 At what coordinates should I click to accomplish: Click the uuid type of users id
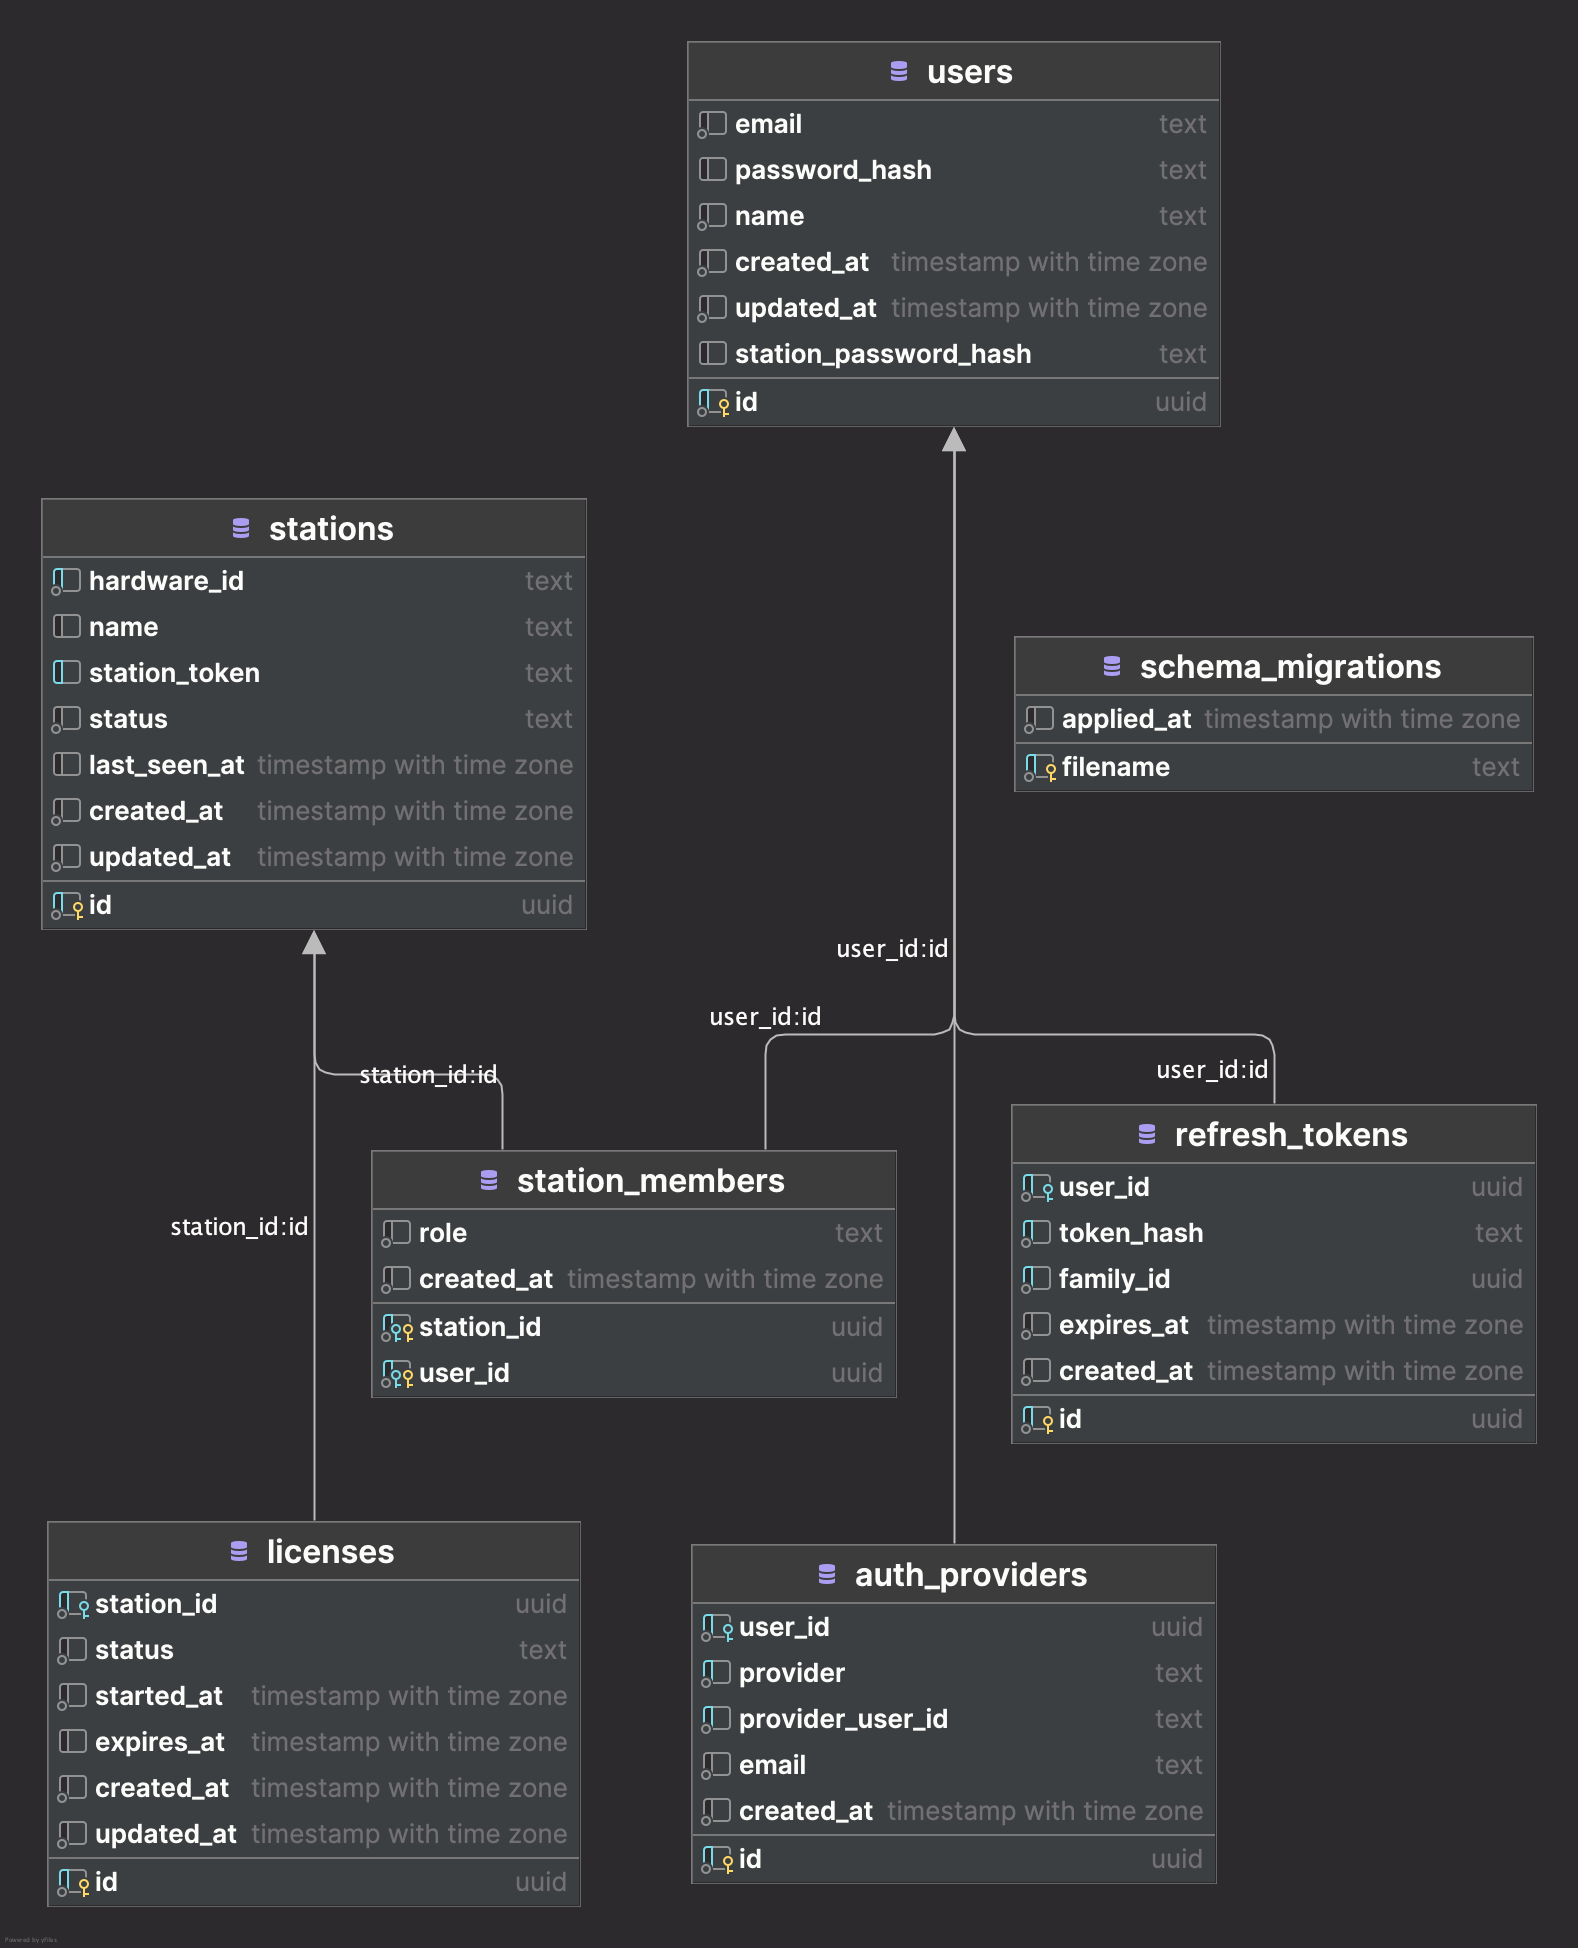pyautogui.click(x=1180, y=402)
